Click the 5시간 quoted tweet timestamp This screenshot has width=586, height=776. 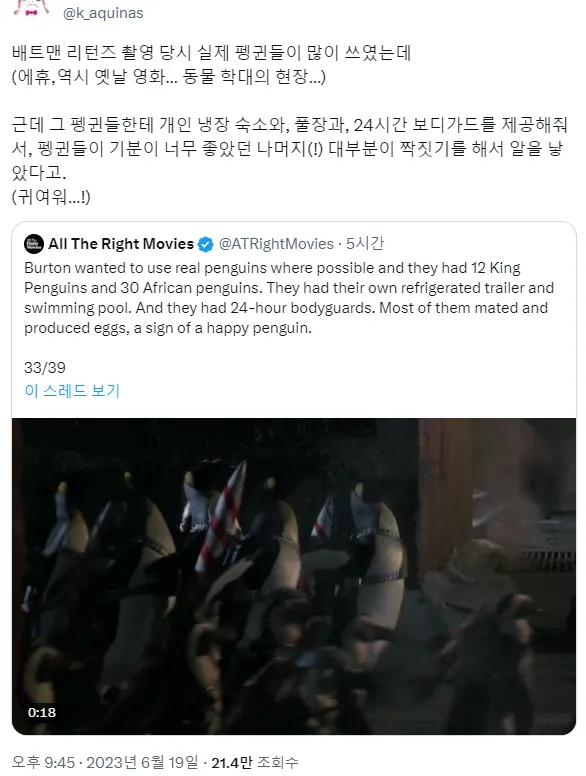(x=365, y=243)
